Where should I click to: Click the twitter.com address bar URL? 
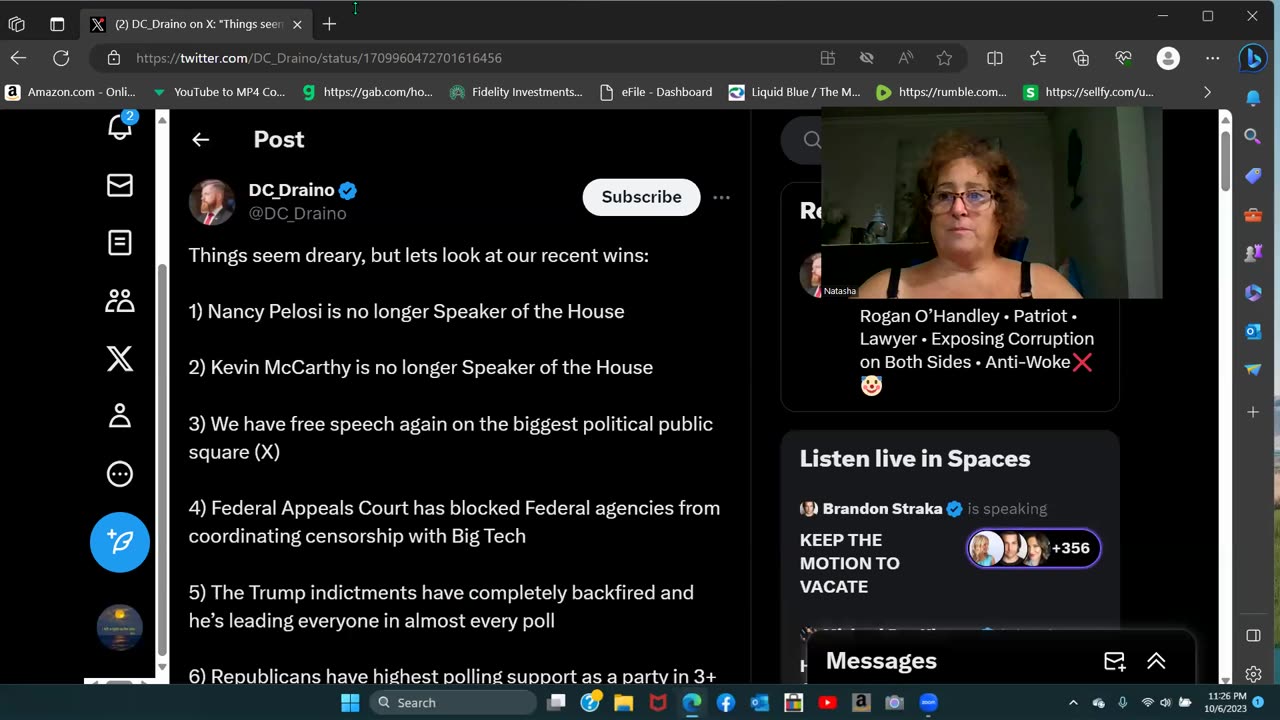point(319,58)
